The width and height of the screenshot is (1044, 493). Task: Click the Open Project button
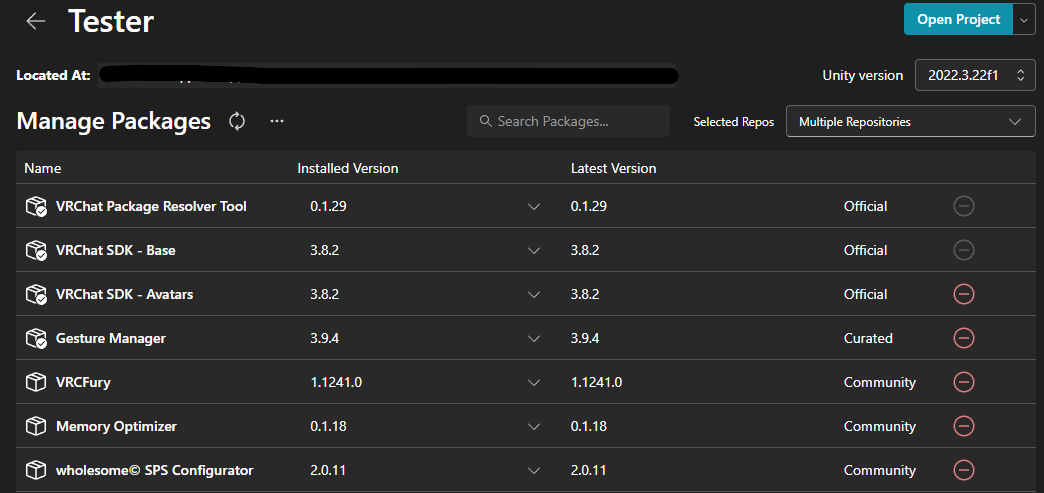[958, 19]
